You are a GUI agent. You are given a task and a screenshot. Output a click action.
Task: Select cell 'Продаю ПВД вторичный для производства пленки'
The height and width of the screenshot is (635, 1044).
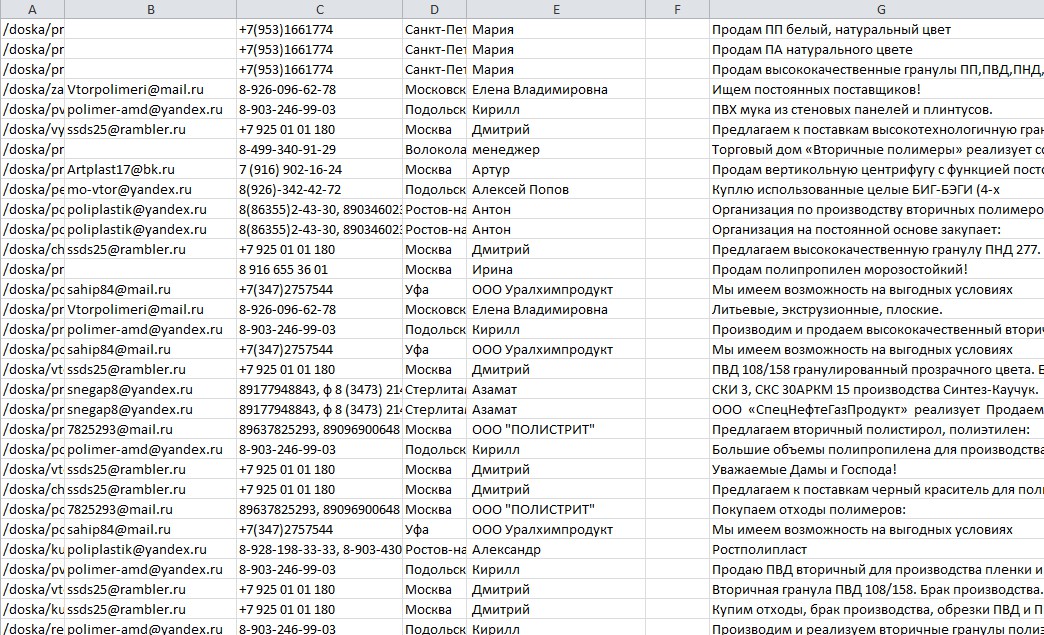point(877,569)
